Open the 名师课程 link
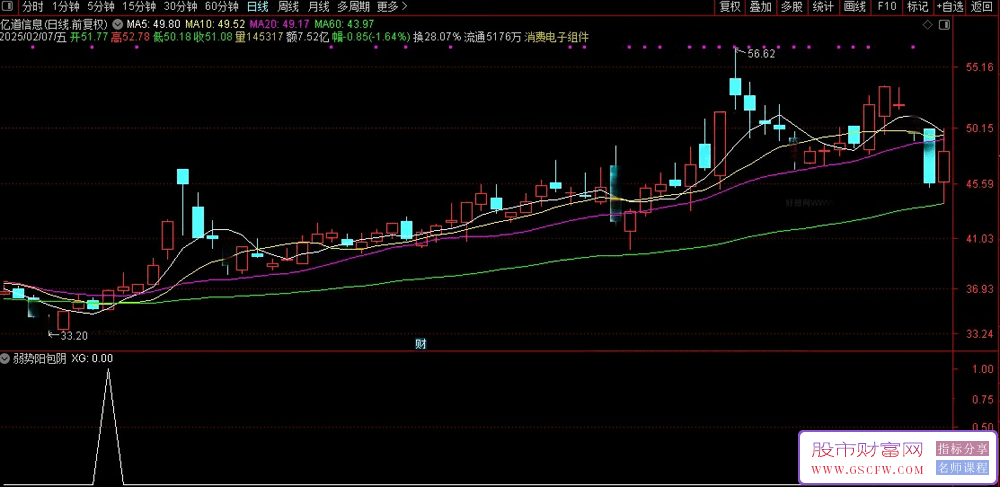The image size is (1000, 487). (962, 467)
